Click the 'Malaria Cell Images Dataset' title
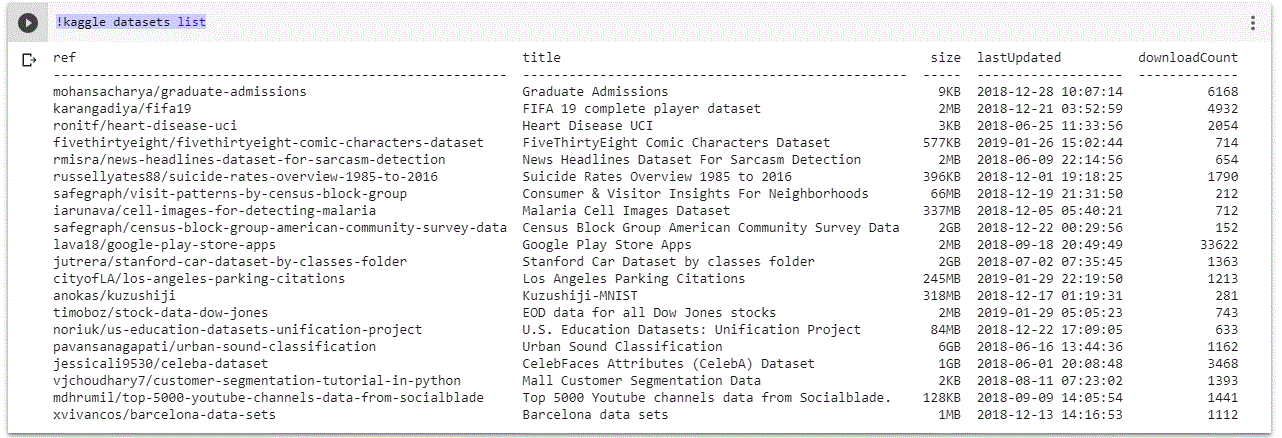Viewport: 1282px width, 438px height. click(x=626, y=211)
